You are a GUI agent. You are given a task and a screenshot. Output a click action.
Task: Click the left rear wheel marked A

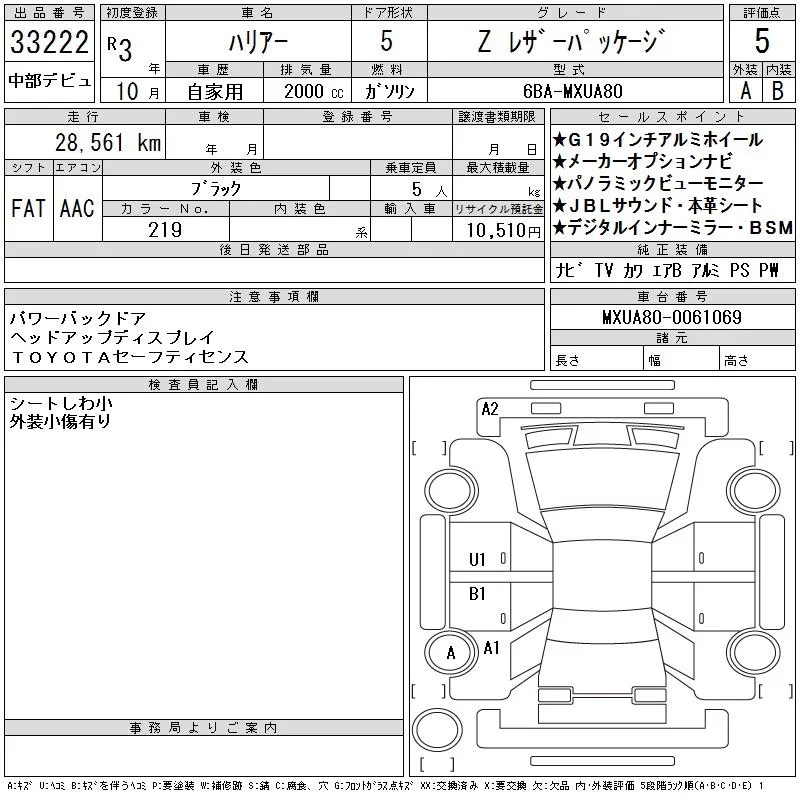click(451, 653)
